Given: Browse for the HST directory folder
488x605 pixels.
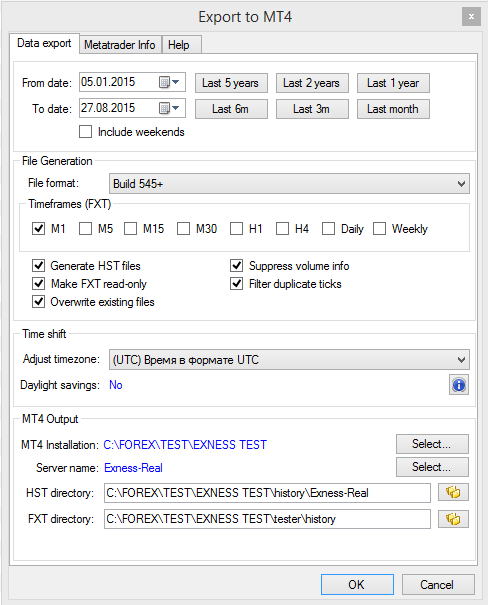Looking at the screenshot, I should 453,492.
